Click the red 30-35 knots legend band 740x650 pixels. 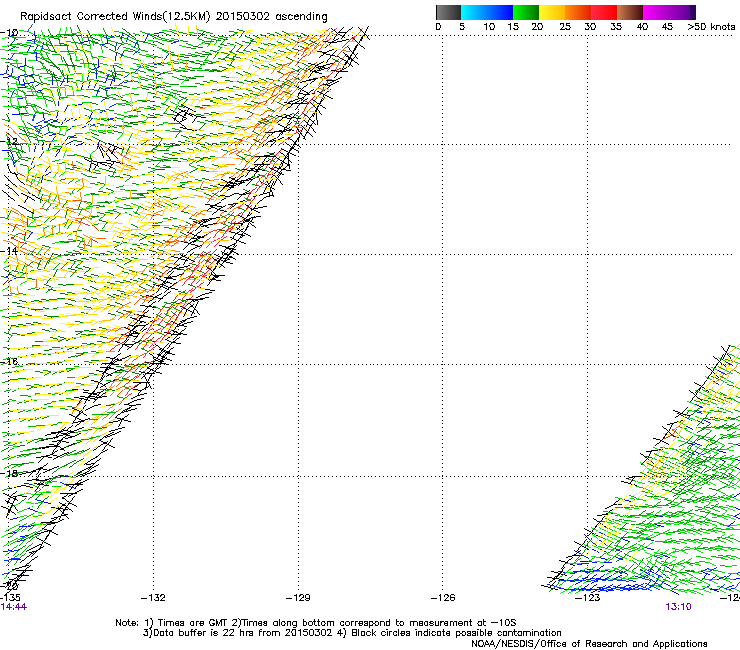[x=604, y=12]
